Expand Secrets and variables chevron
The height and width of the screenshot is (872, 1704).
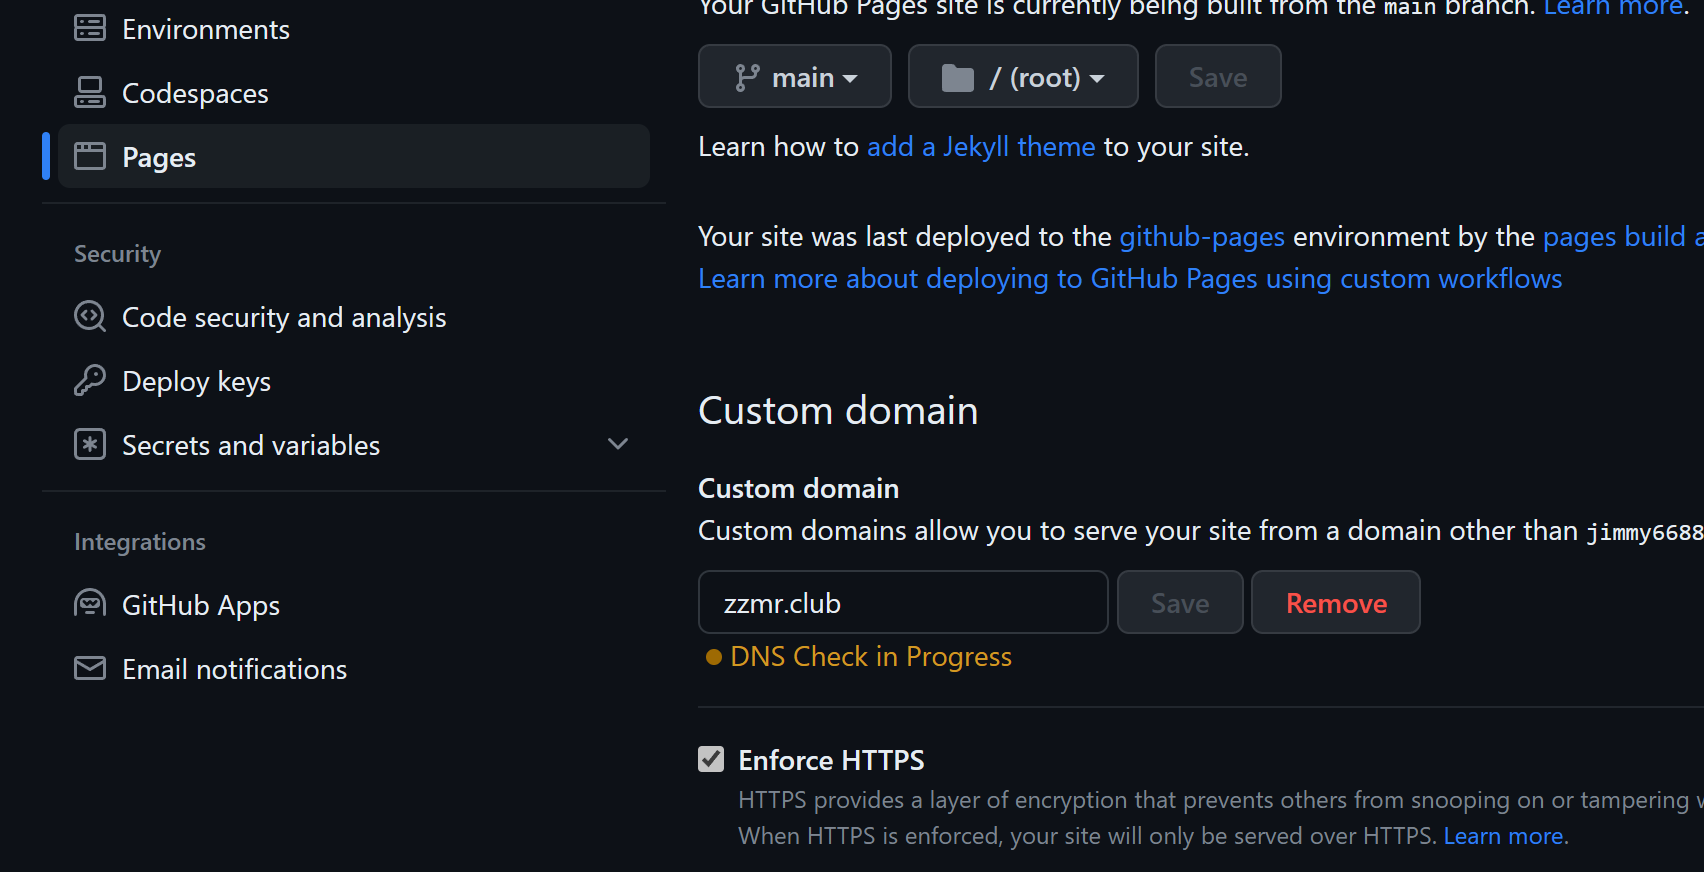coord(618,444)
